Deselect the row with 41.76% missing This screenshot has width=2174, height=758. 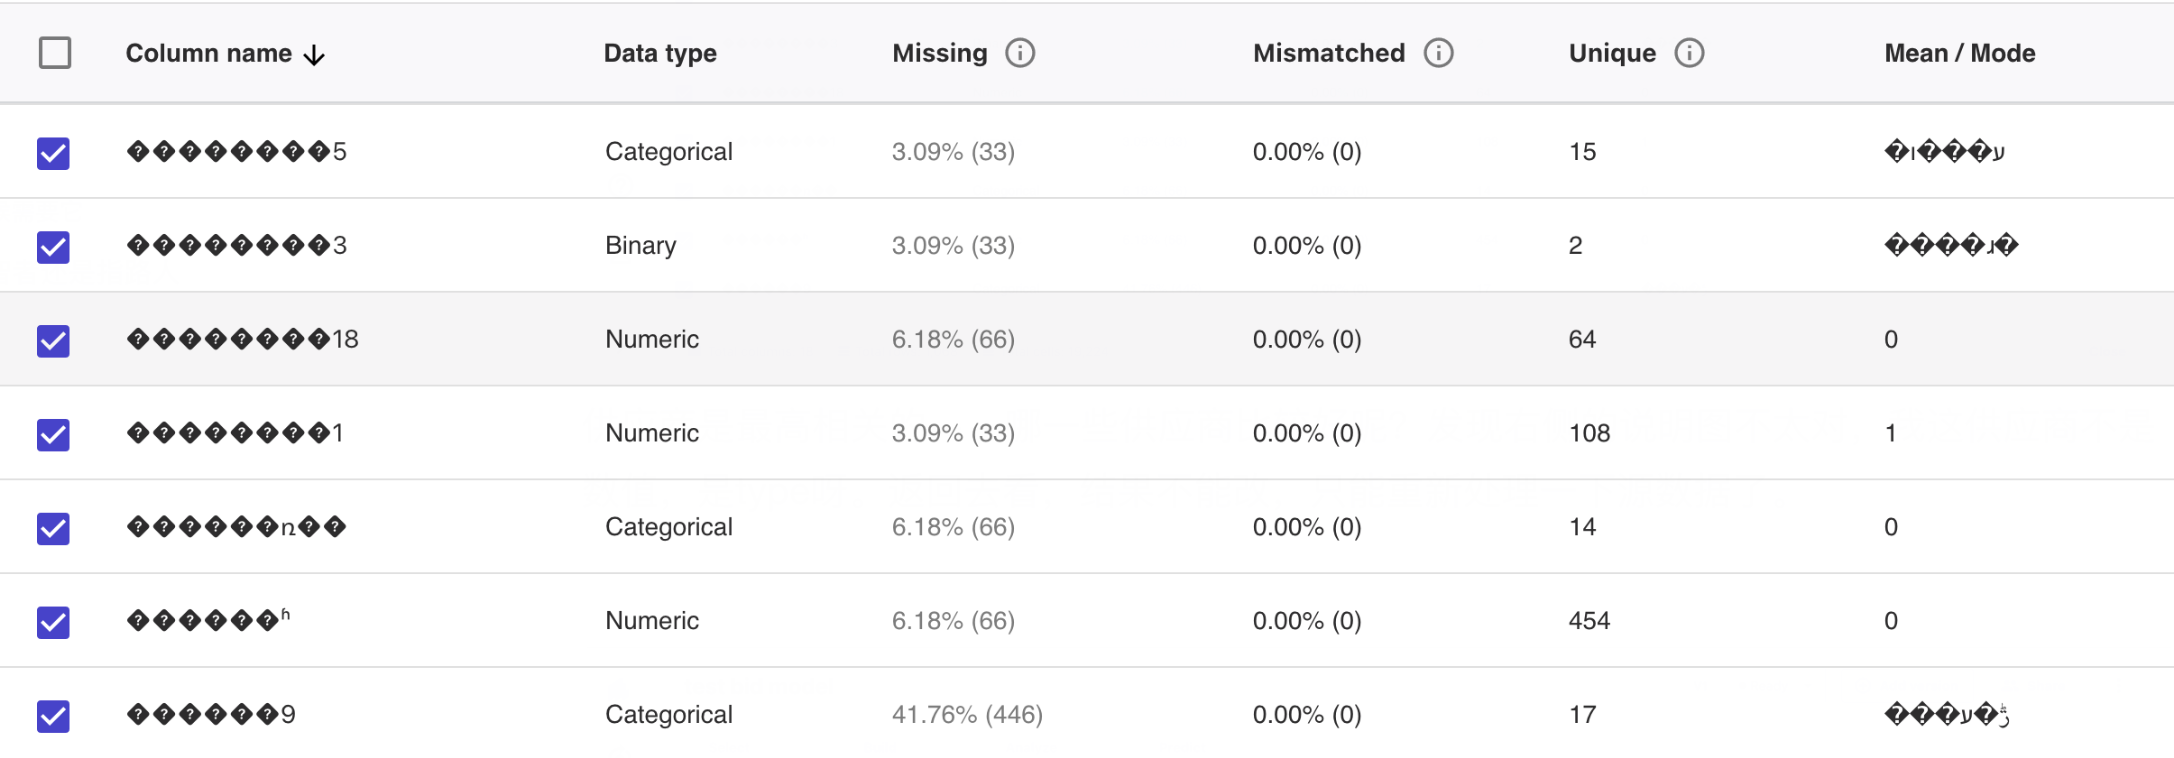point(54,716)
